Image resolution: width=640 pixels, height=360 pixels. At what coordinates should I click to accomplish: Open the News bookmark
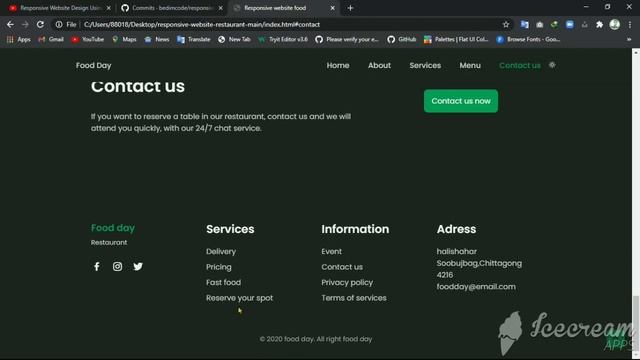(157, 39)
